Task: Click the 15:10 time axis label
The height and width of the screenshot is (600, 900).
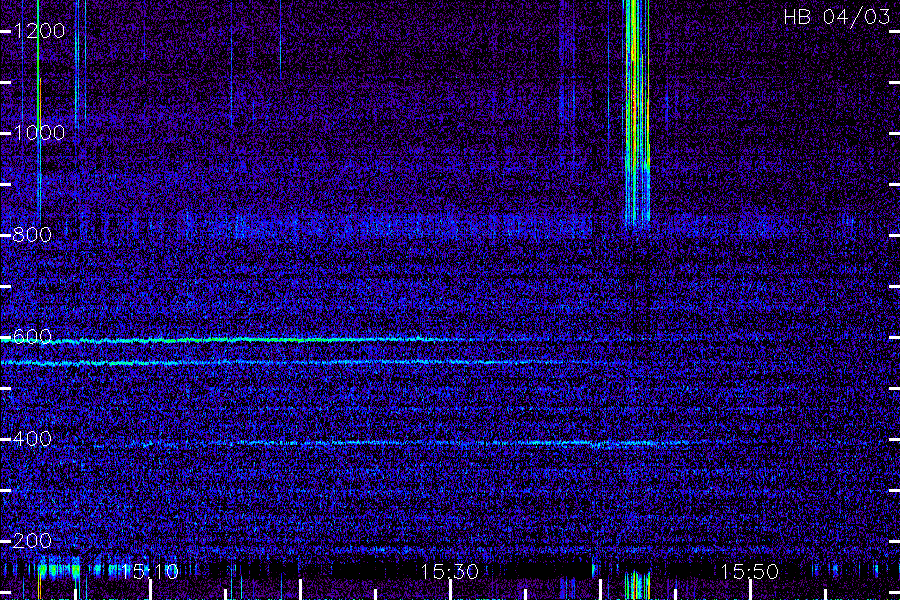Action: (150, 572)
